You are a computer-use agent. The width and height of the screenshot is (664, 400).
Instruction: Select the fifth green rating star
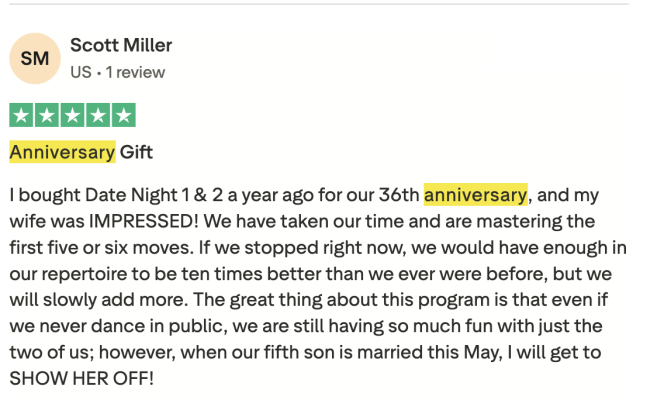[123, 115]
